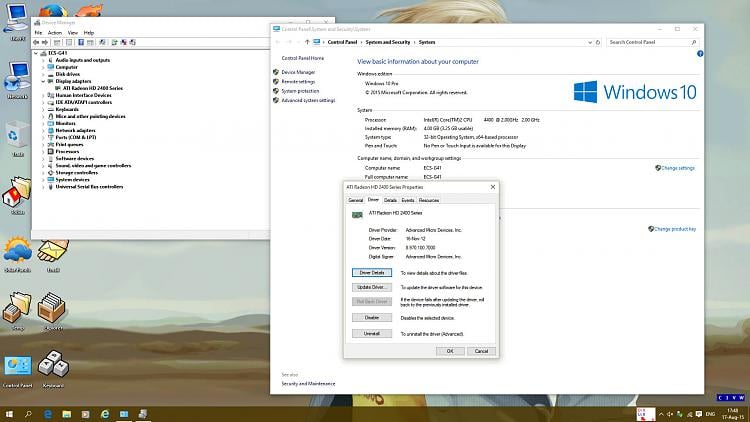This screenshot has width=750, height=422.
Task: Click Disable button in Properties dialog
Action: 372,318
